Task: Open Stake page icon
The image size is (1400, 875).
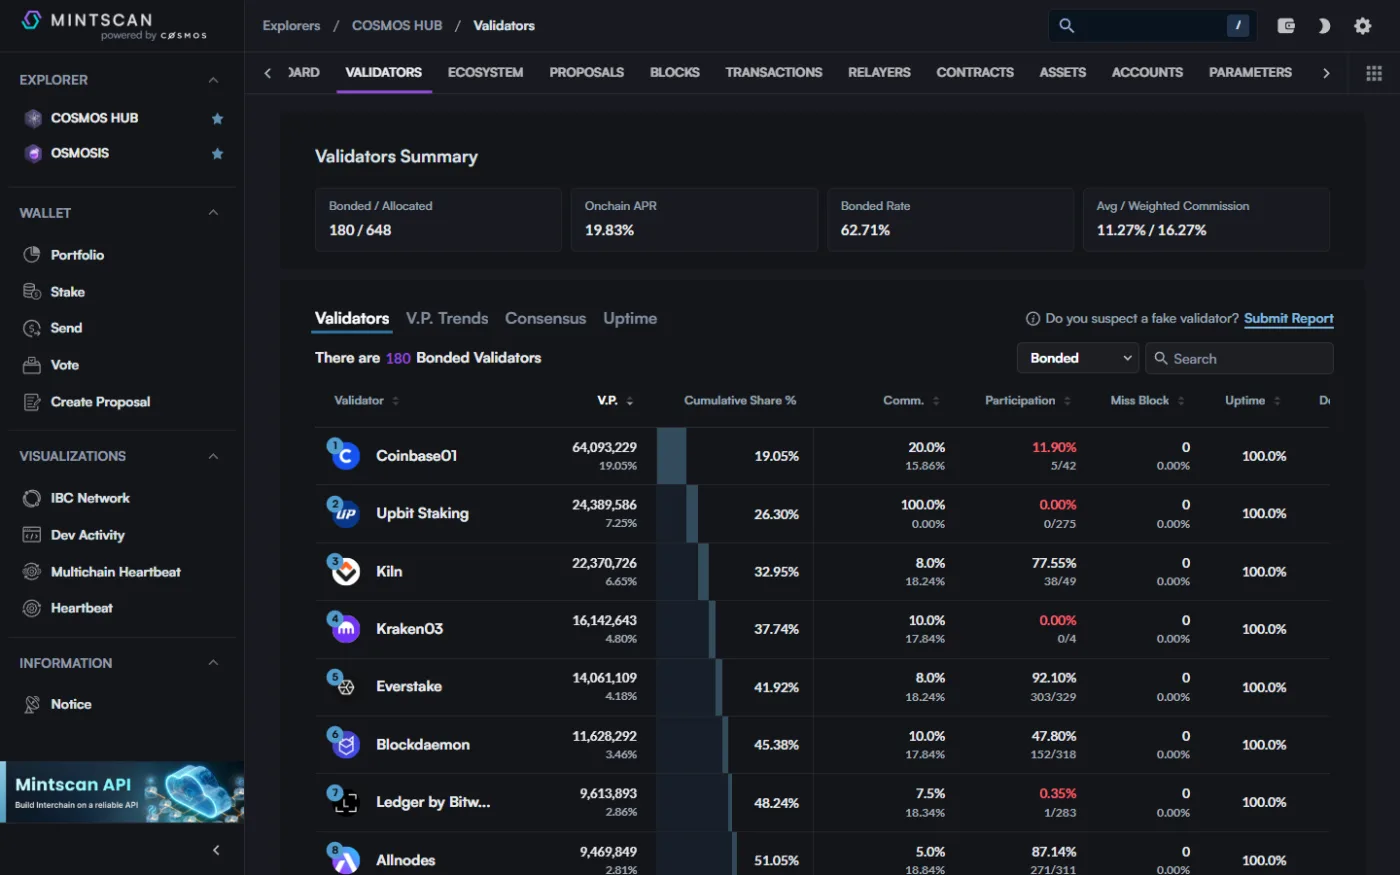Action: click(32, 292)
